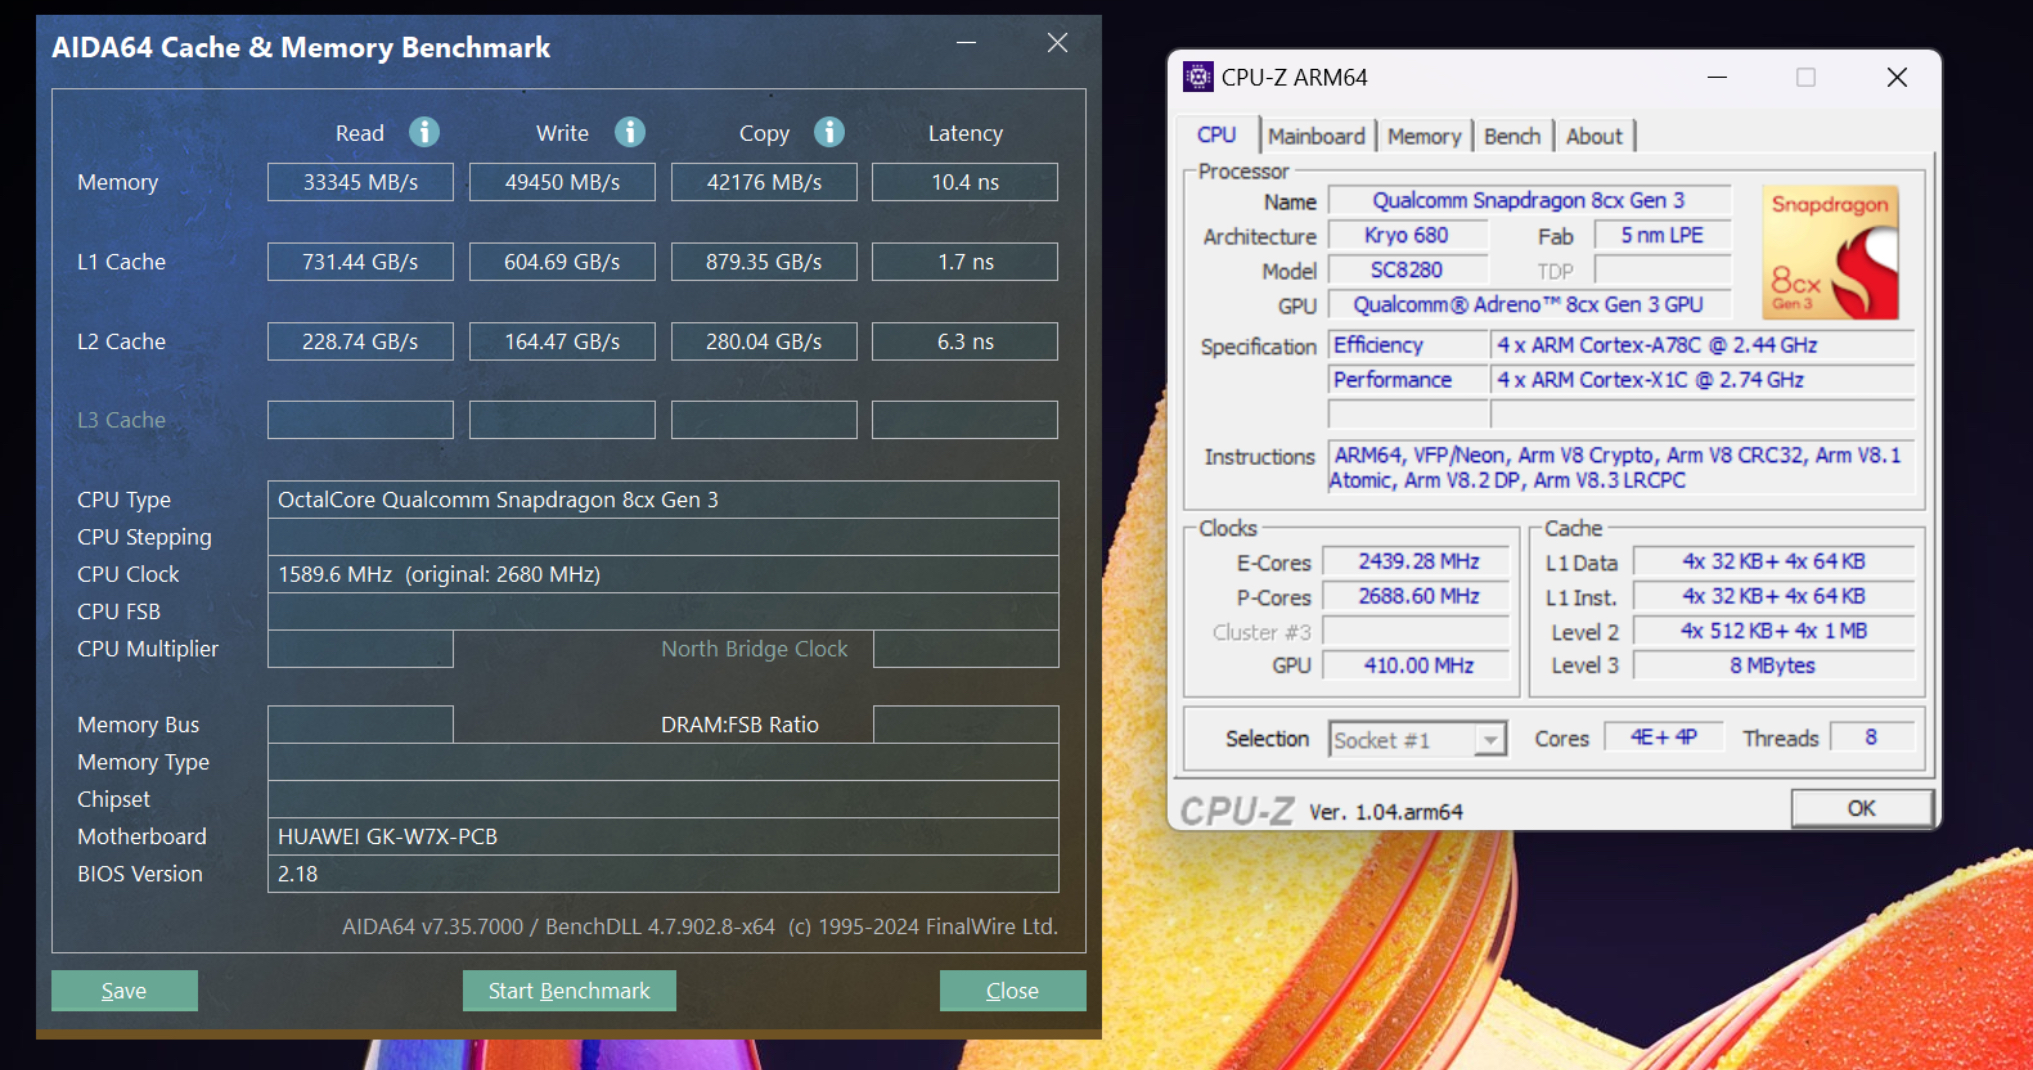Click the P-Cores clock value 2688.60 MHz
The image size is (2033, 1070).
click(1418, 596)
